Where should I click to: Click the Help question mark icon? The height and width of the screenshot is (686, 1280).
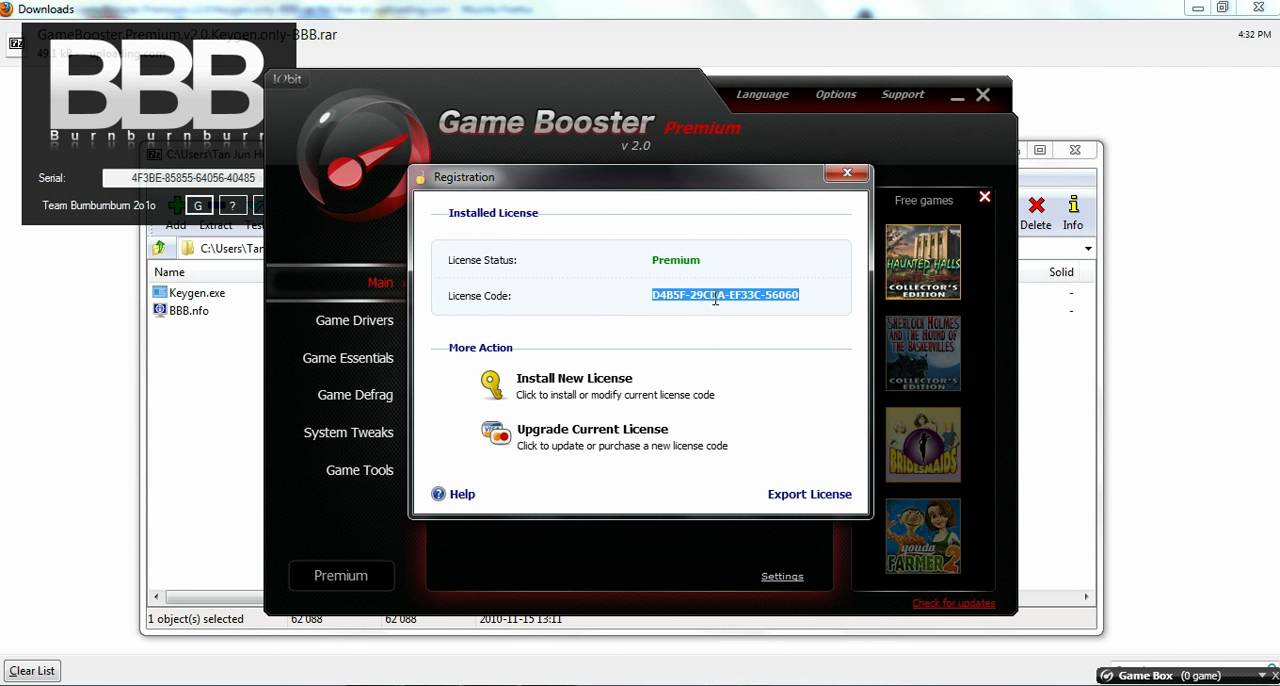click(x=438, y=494)
